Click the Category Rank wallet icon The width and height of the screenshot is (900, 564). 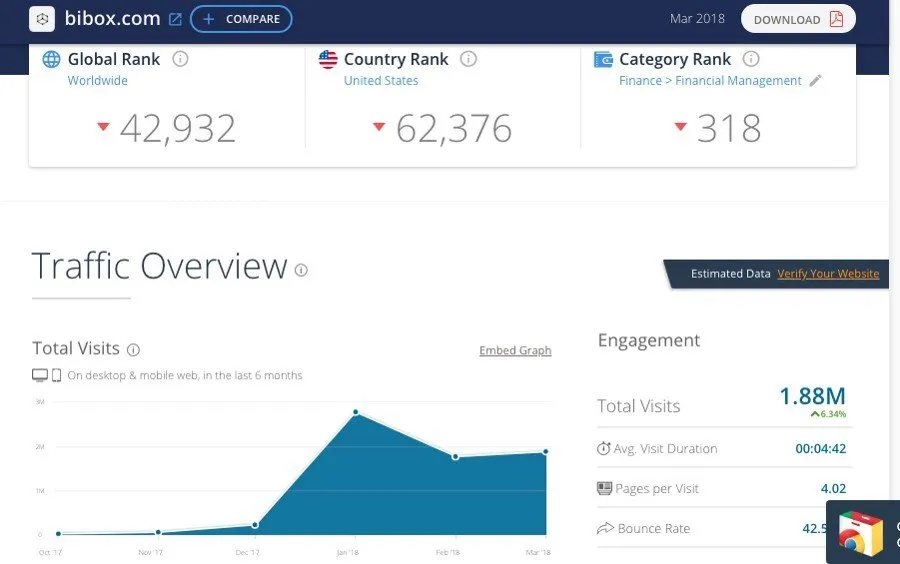(603, 59)
